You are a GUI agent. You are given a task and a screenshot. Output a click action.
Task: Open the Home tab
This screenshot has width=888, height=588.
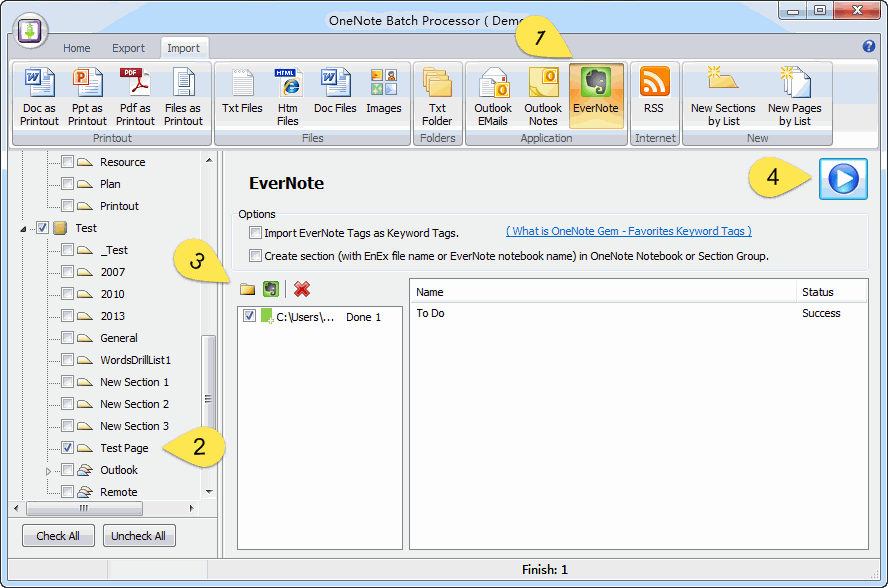click(x=77, y=46)
